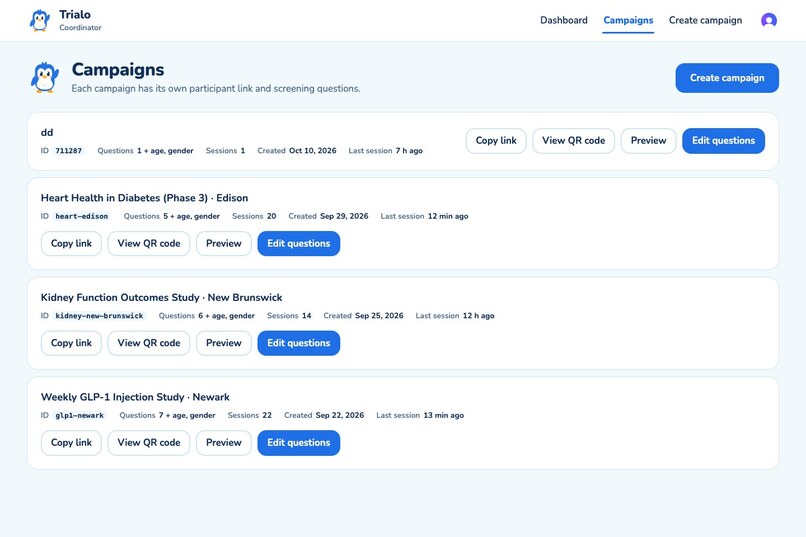
Task: Click the Campaigns page heading
Action: tap(118, 70)
